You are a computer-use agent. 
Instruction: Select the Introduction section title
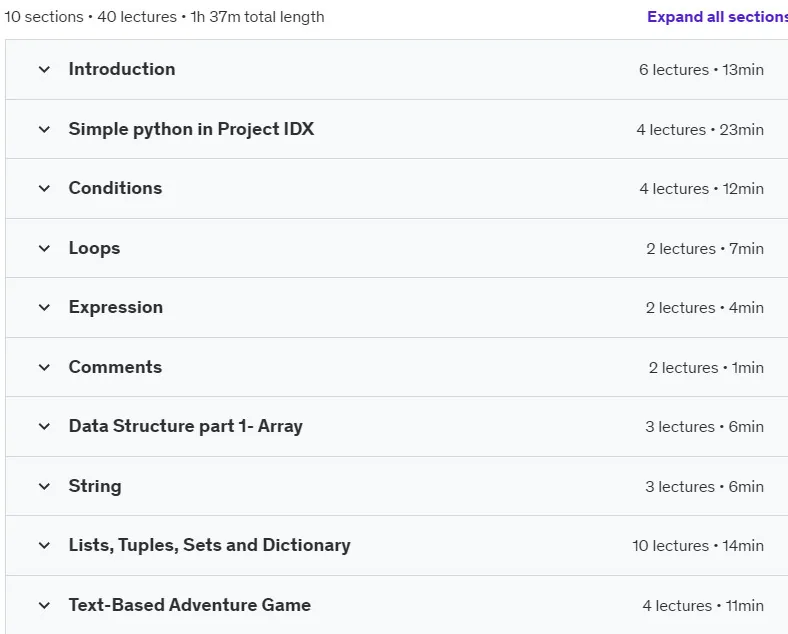pos(122,69)
